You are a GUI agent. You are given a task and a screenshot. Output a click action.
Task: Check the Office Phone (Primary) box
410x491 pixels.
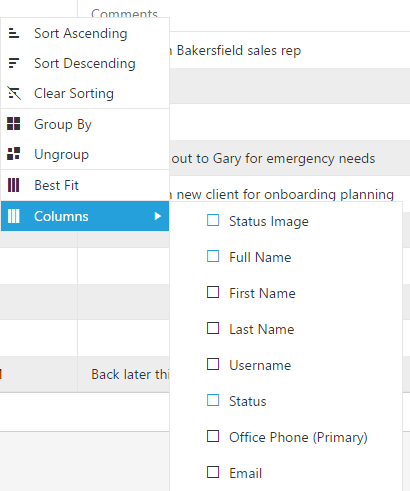[213, 436]
